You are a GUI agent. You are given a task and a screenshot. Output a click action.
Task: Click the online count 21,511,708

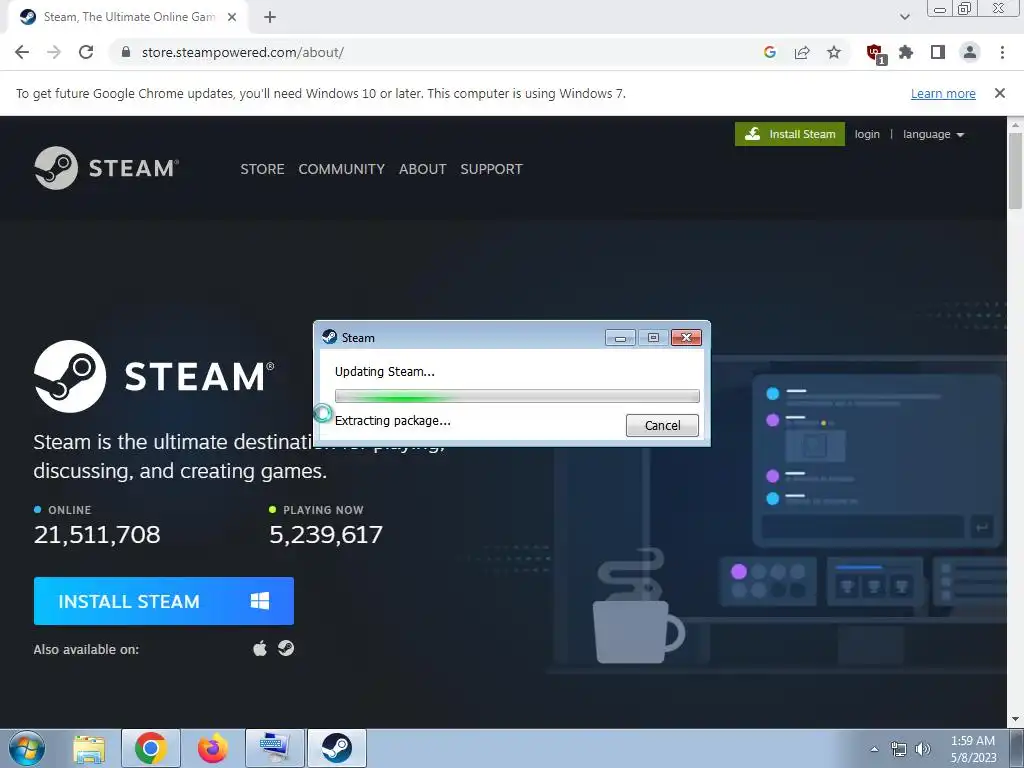97,535
